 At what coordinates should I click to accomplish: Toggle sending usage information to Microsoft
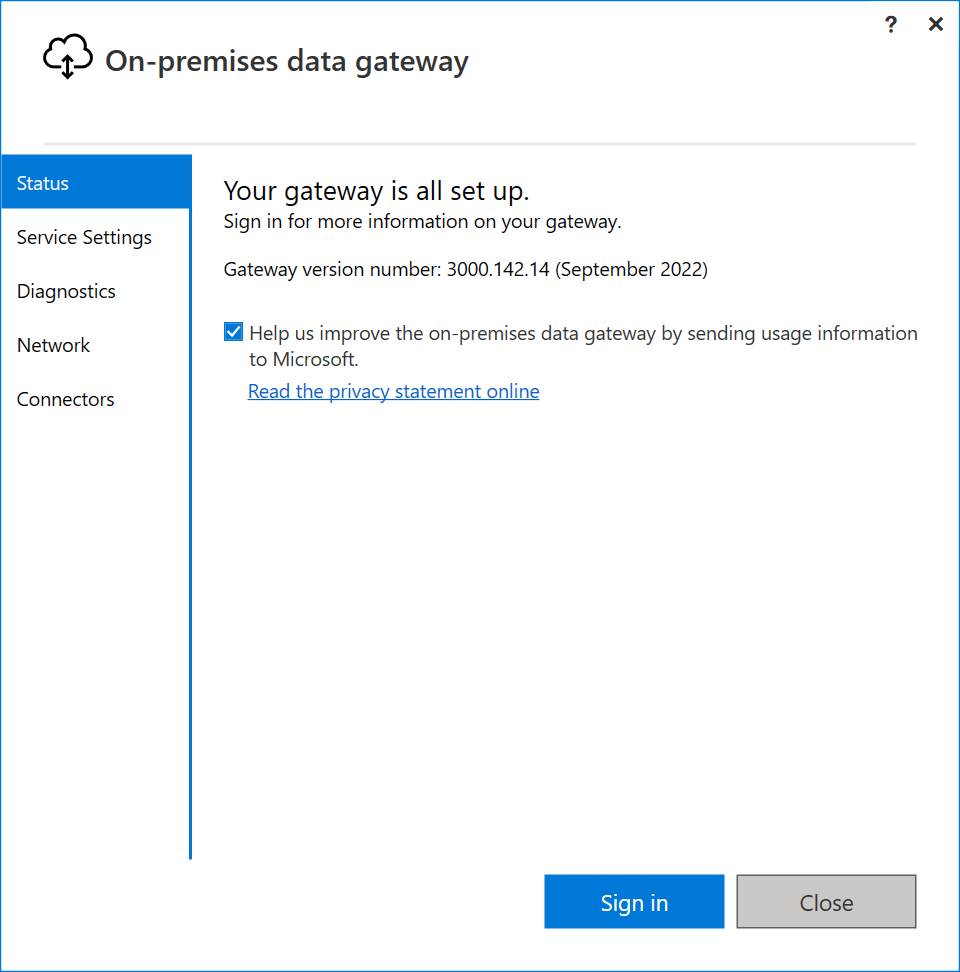click(232, 331)
